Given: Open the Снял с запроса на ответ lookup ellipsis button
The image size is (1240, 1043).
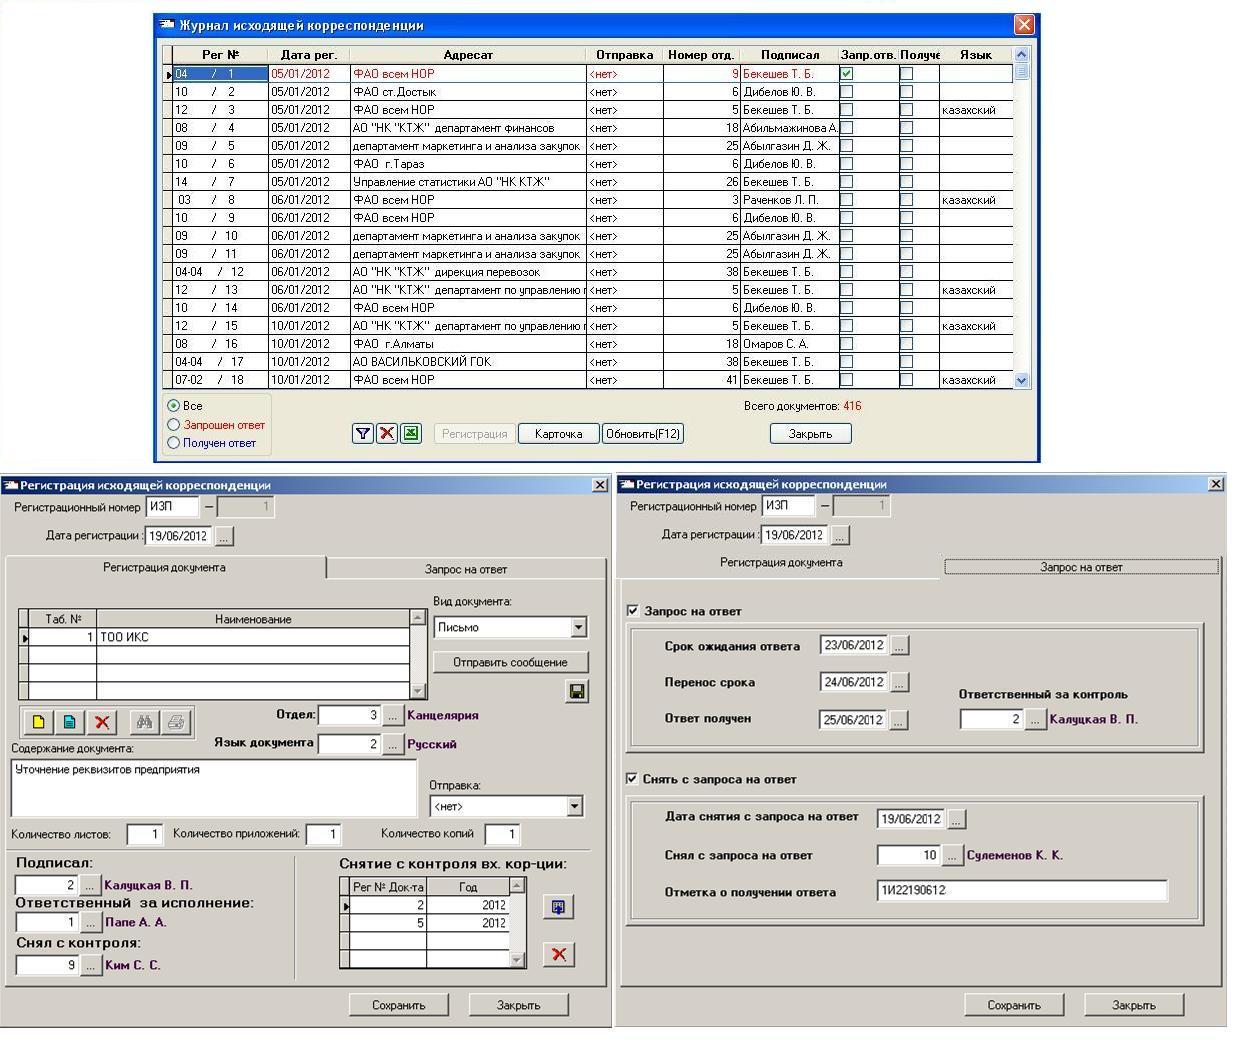Looking at the screenshot, I should pos(952,855).
